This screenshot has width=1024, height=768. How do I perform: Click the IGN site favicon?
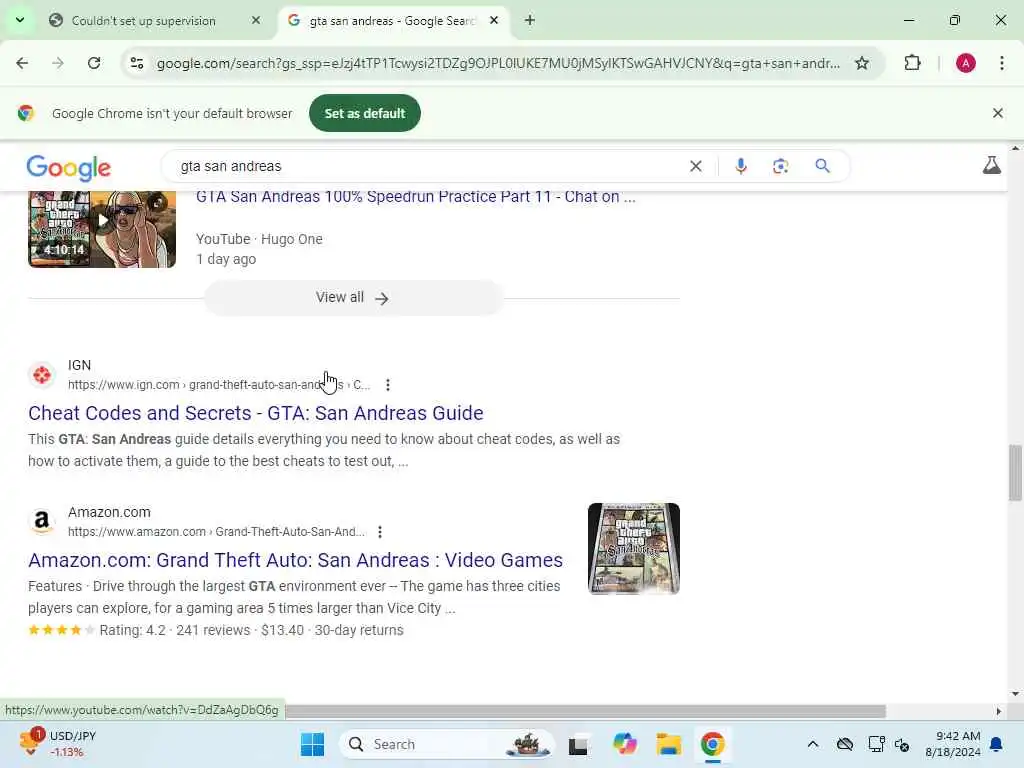tap(42, 375)
